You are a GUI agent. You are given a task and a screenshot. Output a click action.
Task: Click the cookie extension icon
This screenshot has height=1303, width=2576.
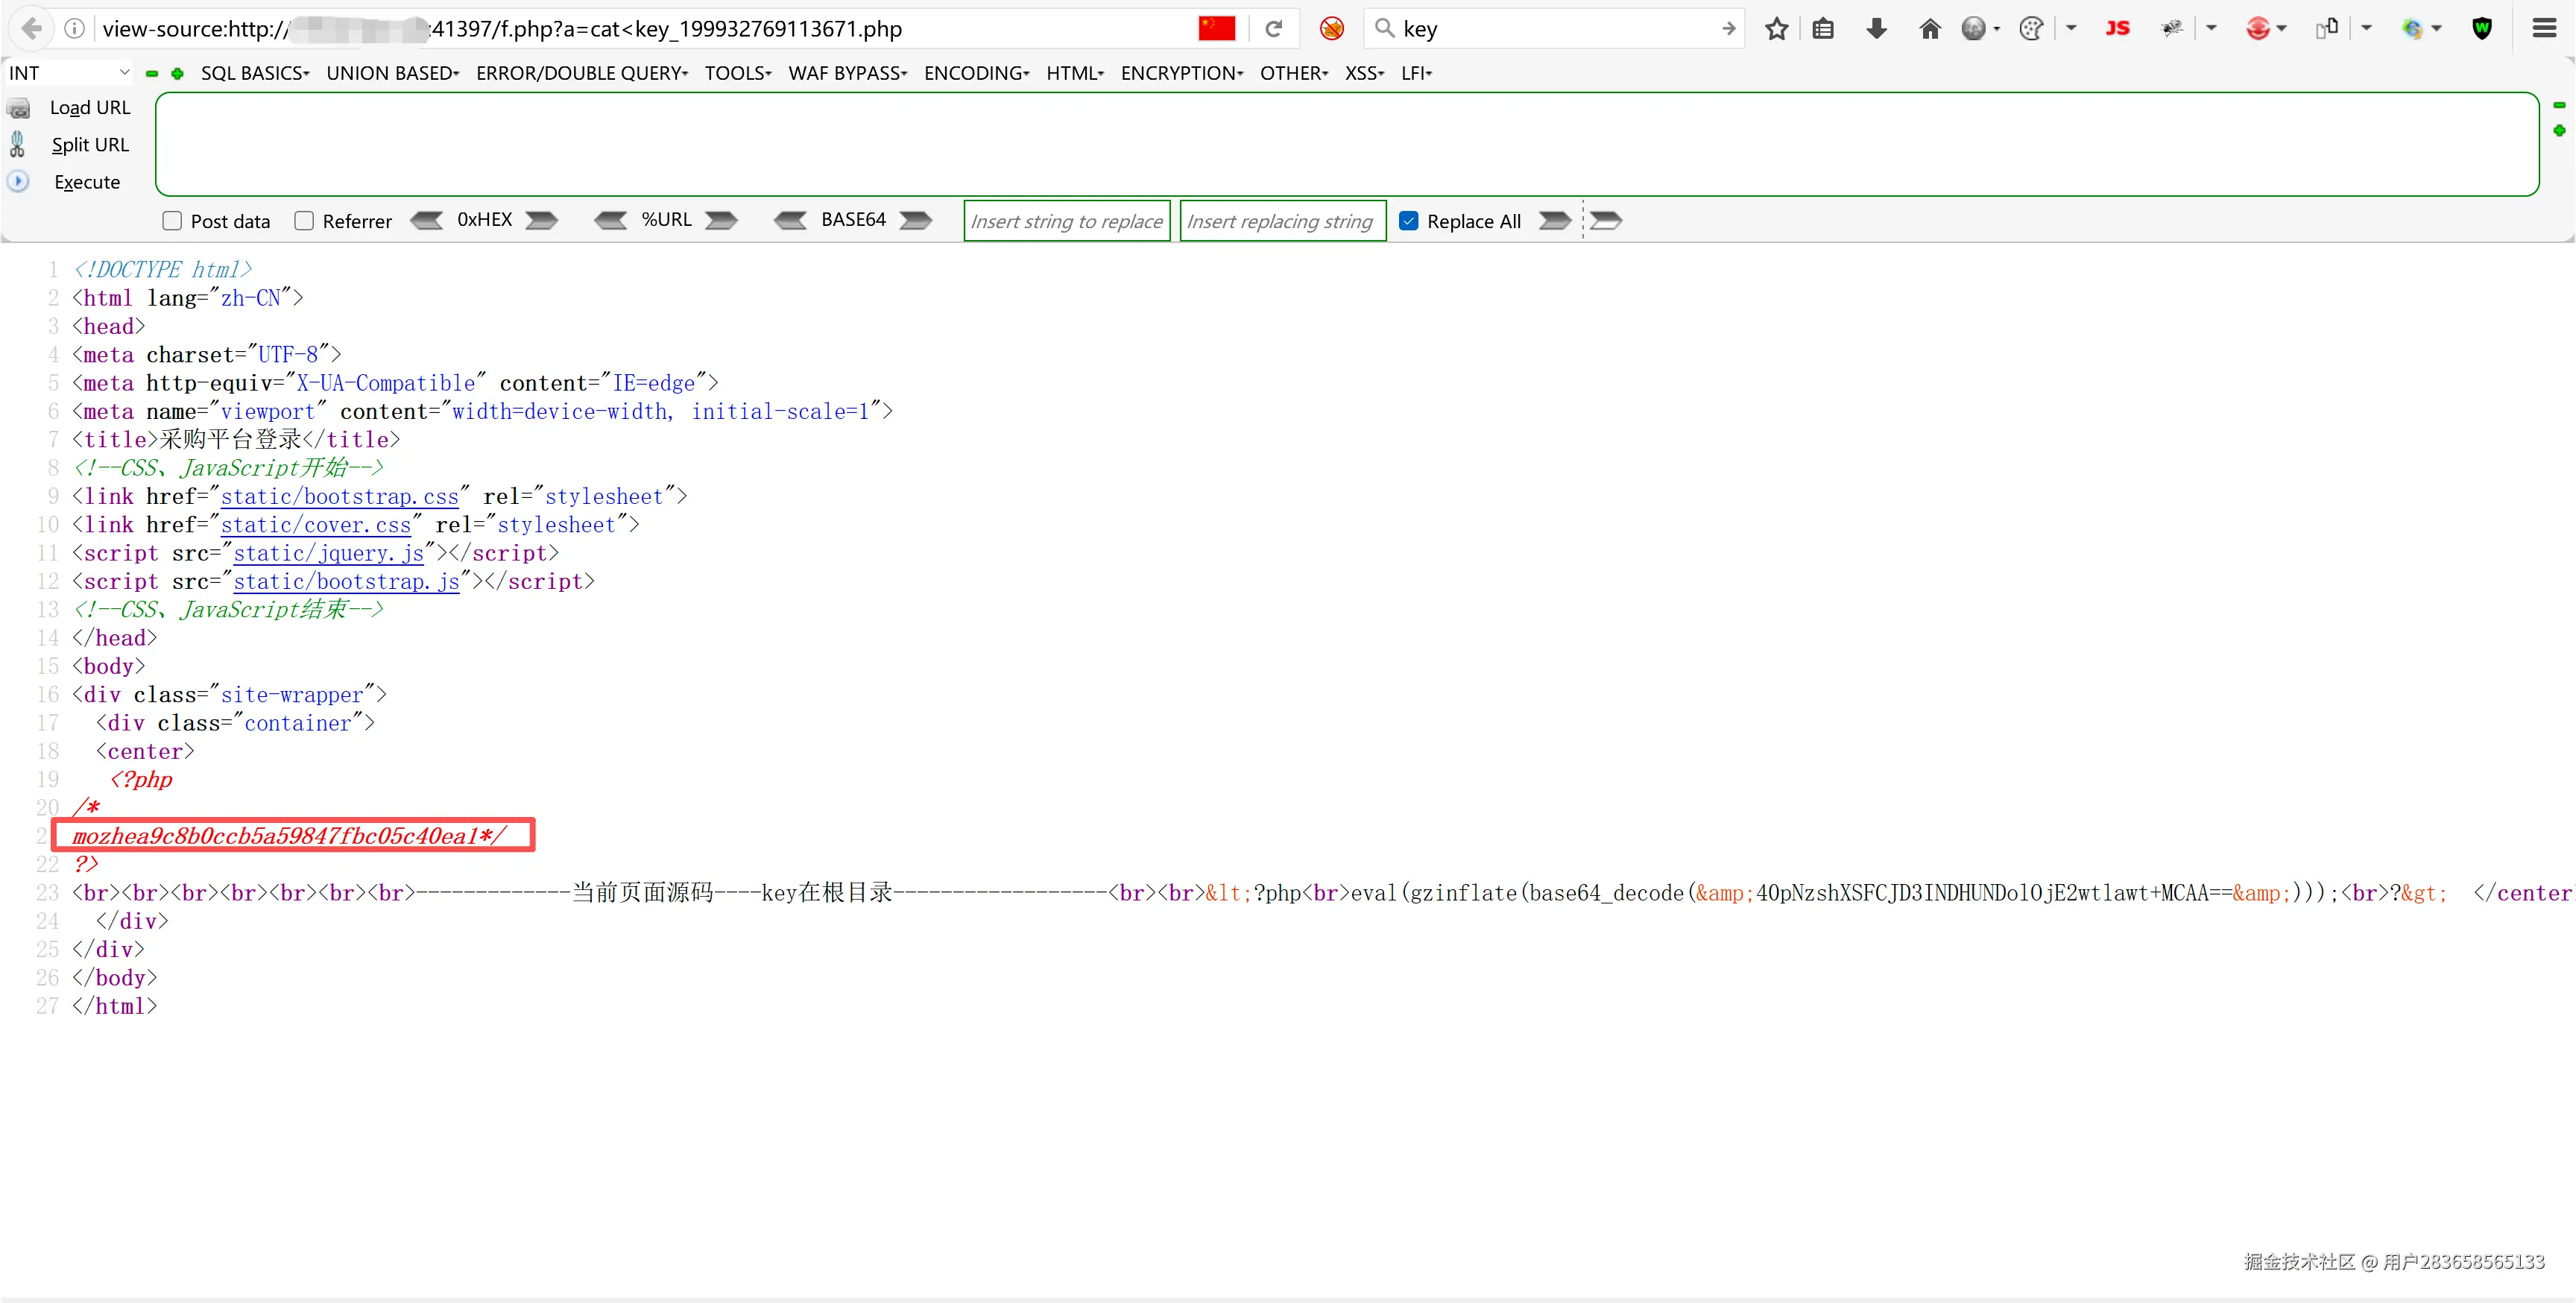(x=2031, y=28)
